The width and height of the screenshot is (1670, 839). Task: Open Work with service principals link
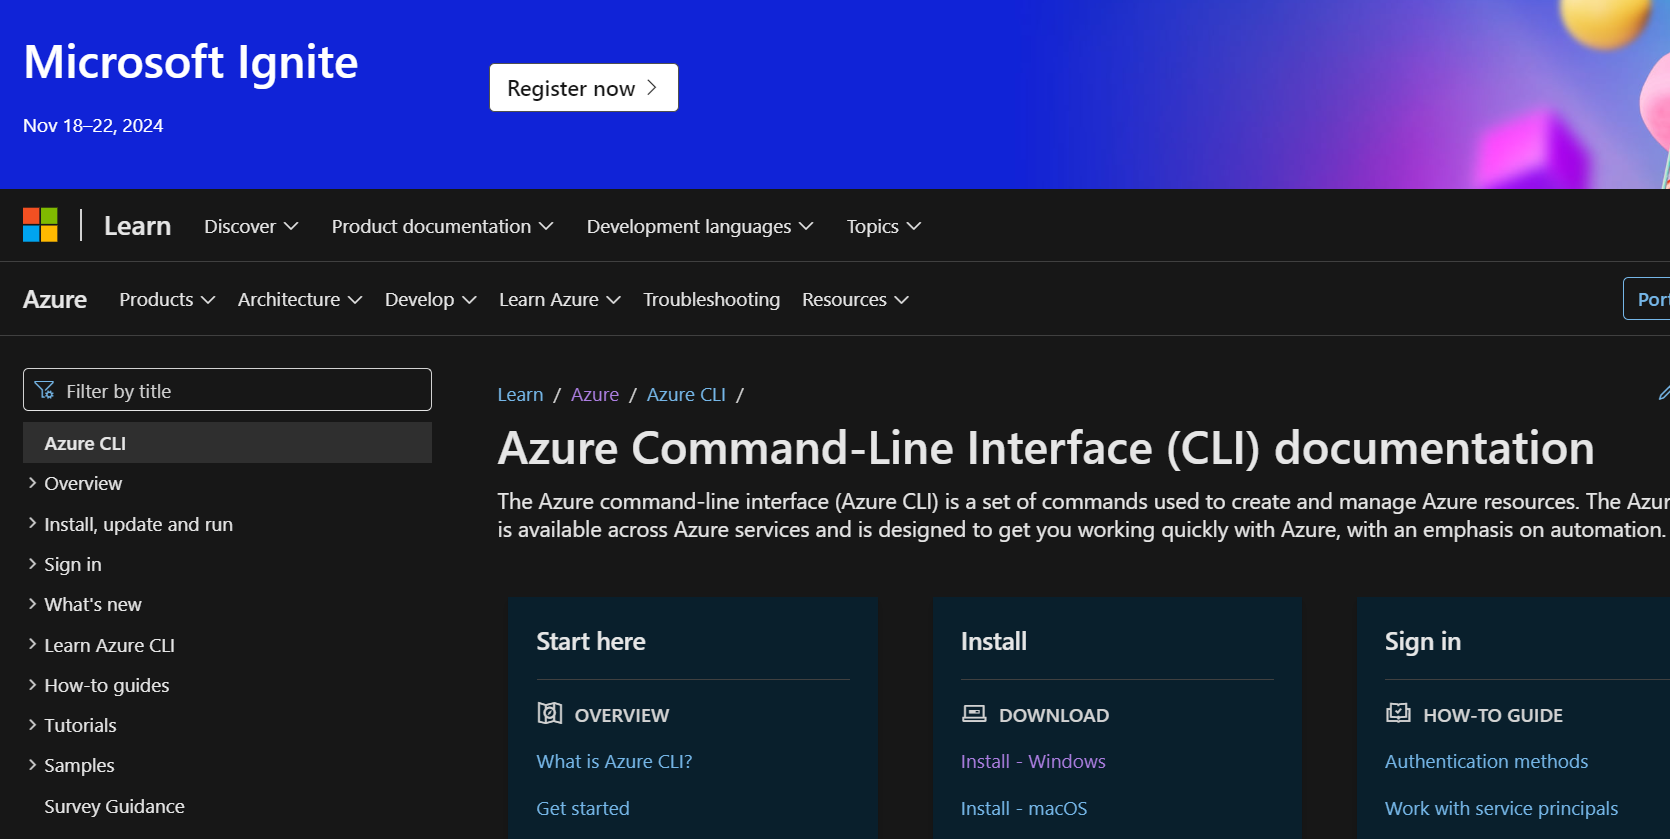point(1501,808)
